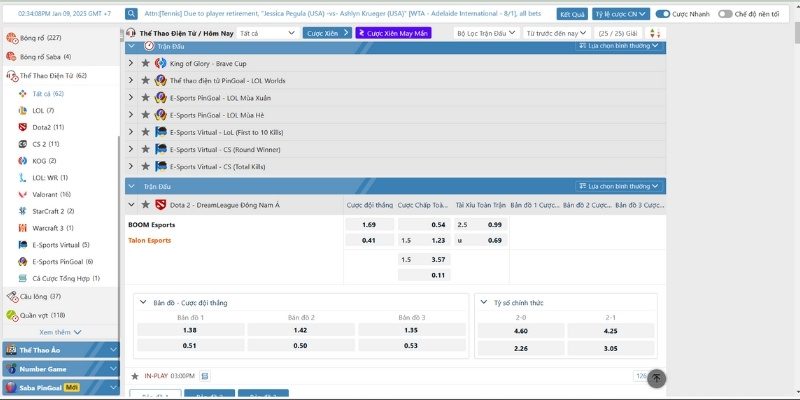Viewport: 800px width, 400px height.
Task: Toggle the Chế độ nền tối switch
Action: pyautogui.click(x=725, y=14)
